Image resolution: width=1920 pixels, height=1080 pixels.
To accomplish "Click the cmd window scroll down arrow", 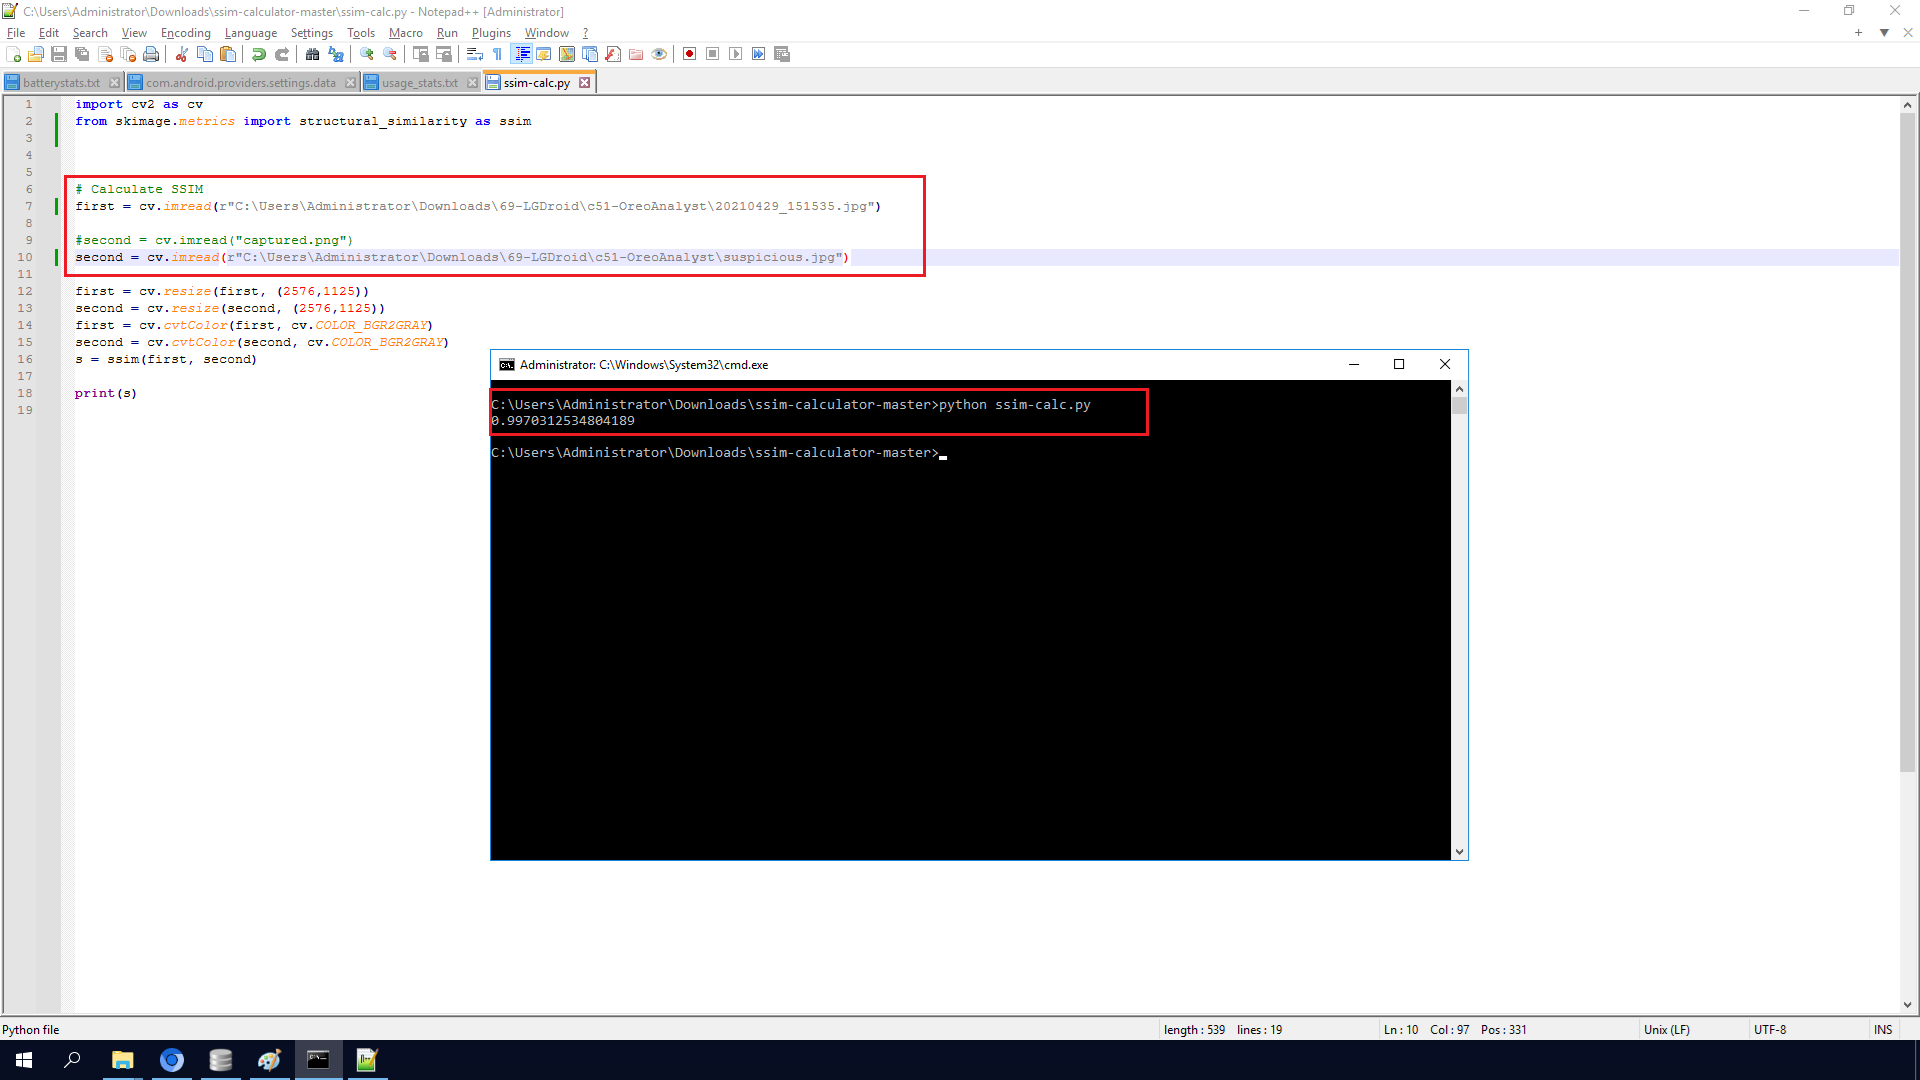I will click(1459, 852).
